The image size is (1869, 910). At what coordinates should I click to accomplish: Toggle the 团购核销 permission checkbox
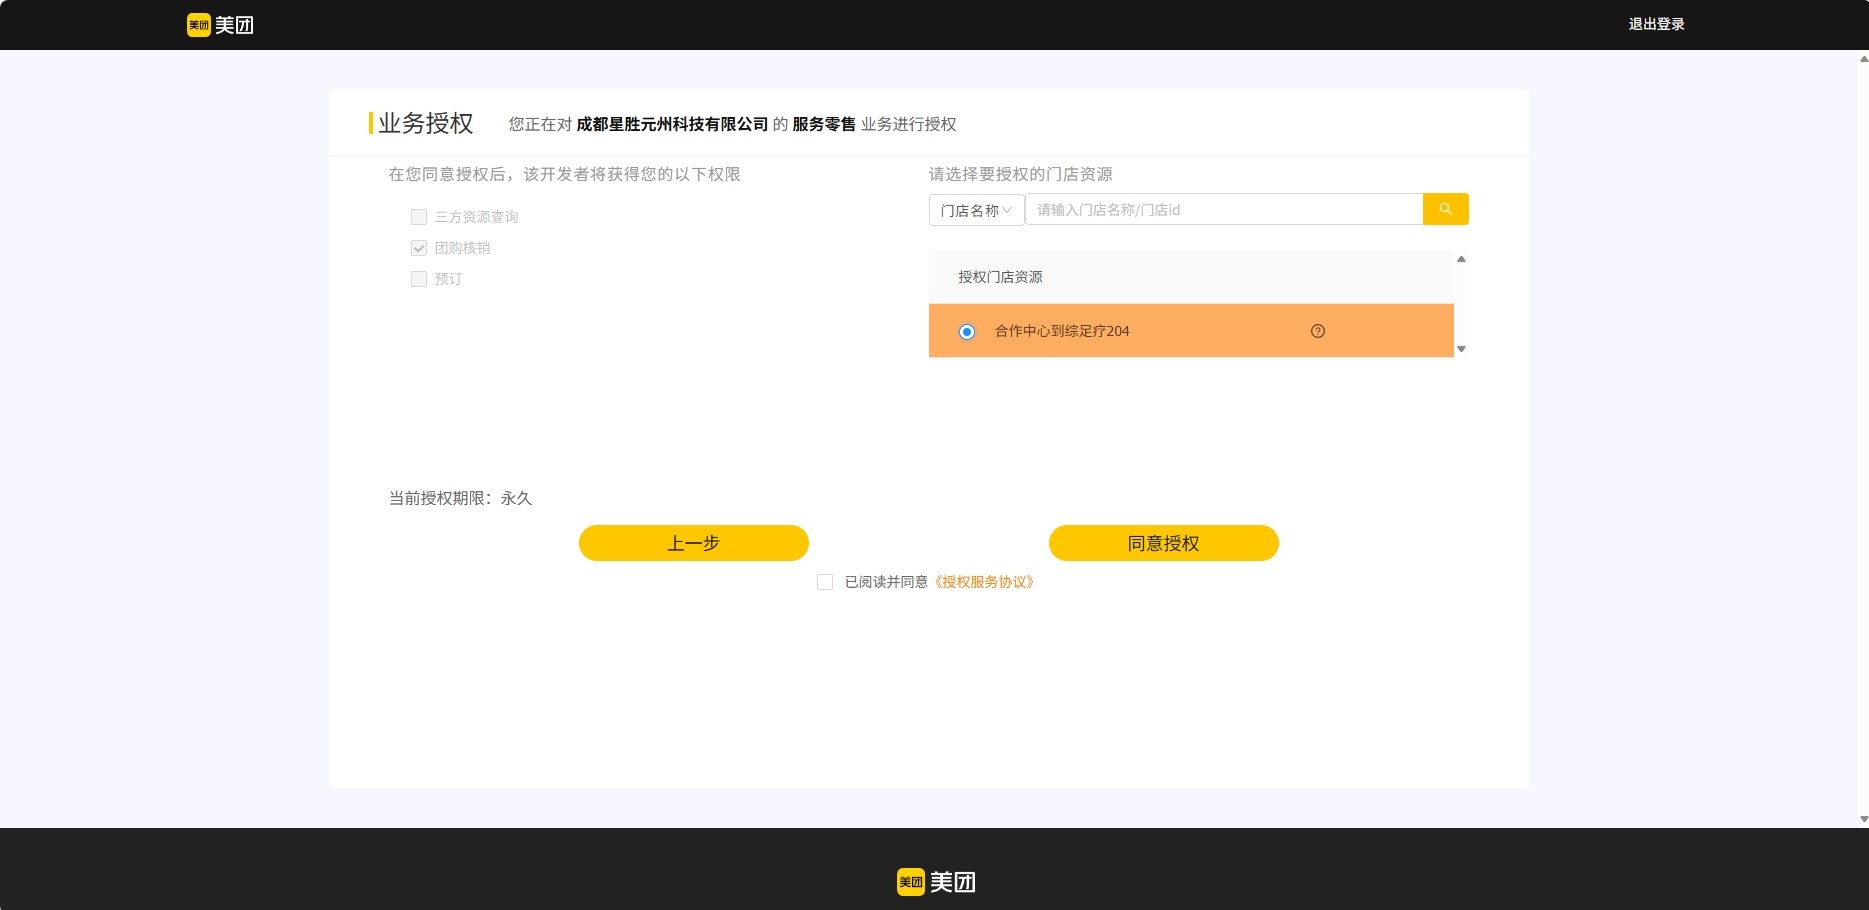[x=419, y=248]
